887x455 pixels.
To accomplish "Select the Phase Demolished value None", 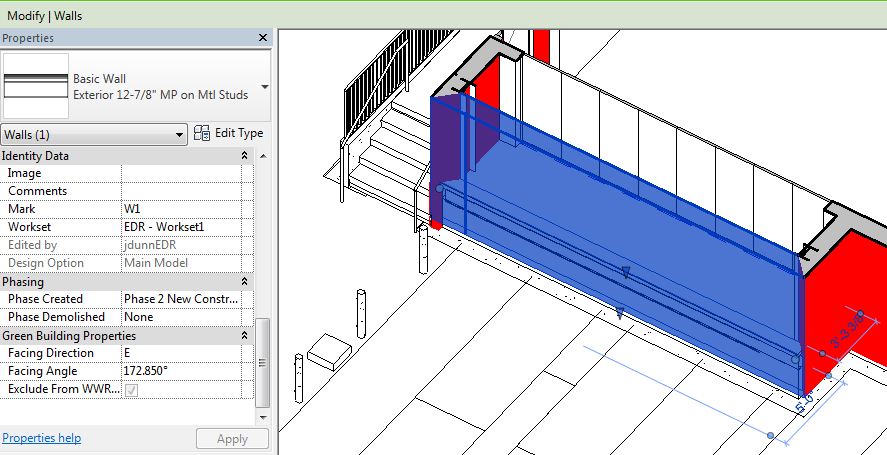I will tap(181, 317).
